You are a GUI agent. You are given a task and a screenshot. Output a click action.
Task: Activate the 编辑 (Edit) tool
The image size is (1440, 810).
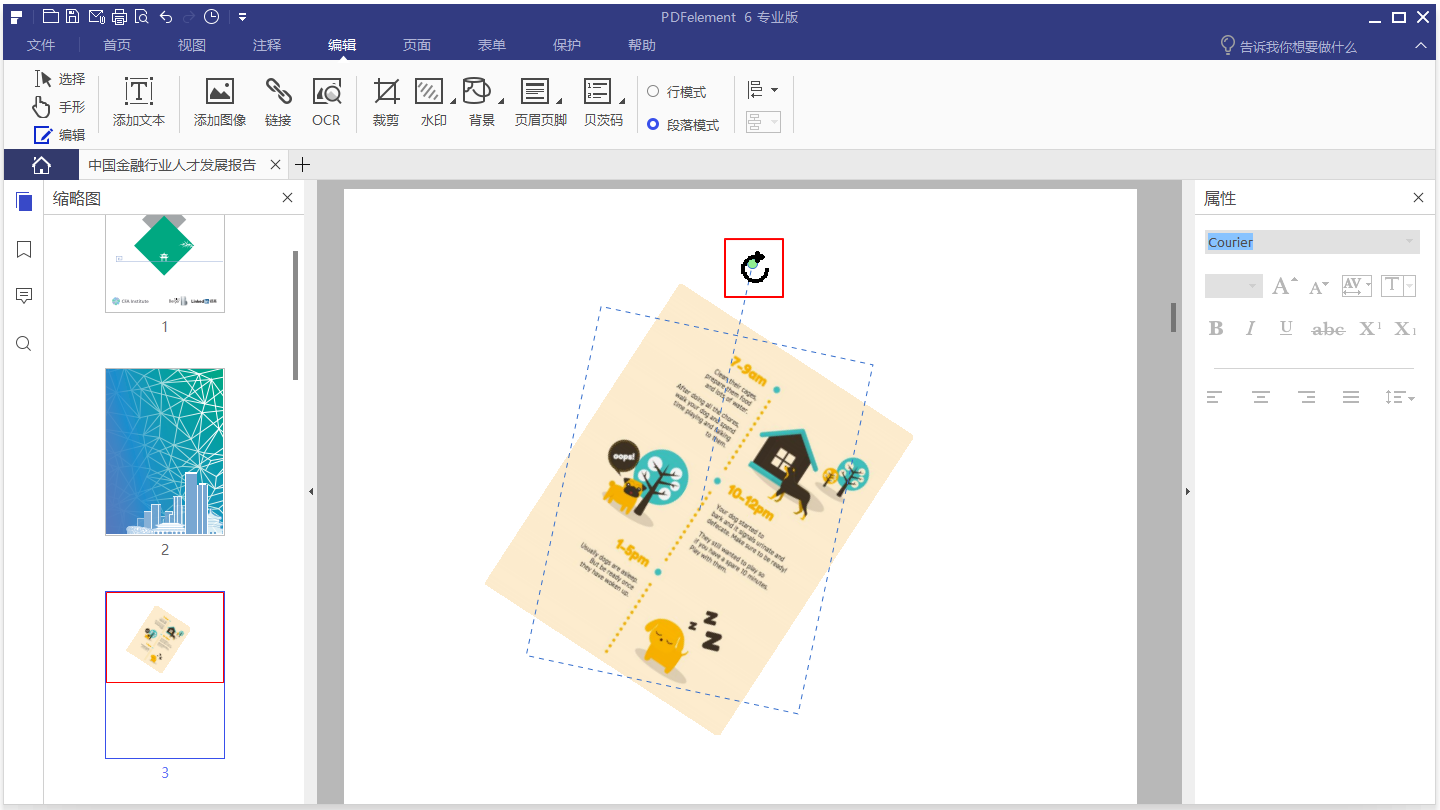pyautogui.click(x=59, y=135)
